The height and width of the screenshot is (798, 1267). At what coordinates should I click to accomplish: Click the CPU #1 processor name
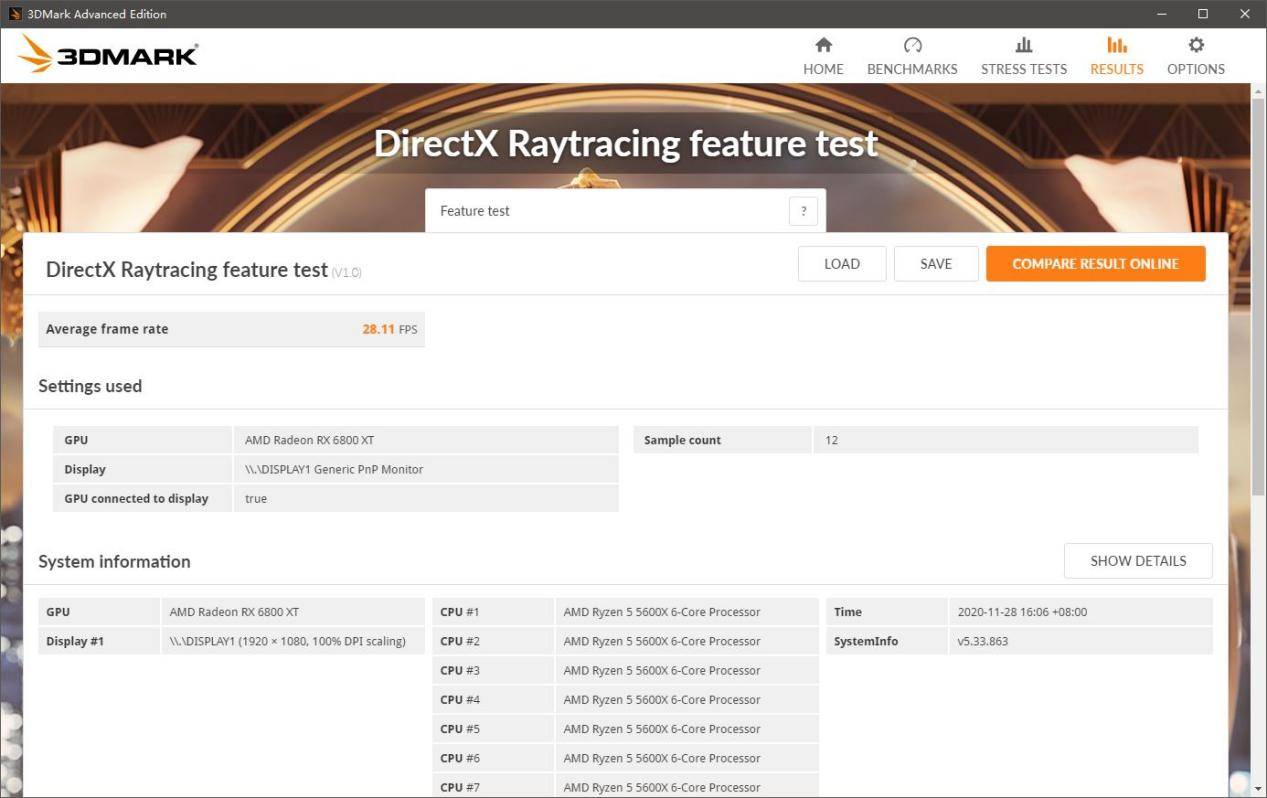pyautogui.click(x=662, y=612)
